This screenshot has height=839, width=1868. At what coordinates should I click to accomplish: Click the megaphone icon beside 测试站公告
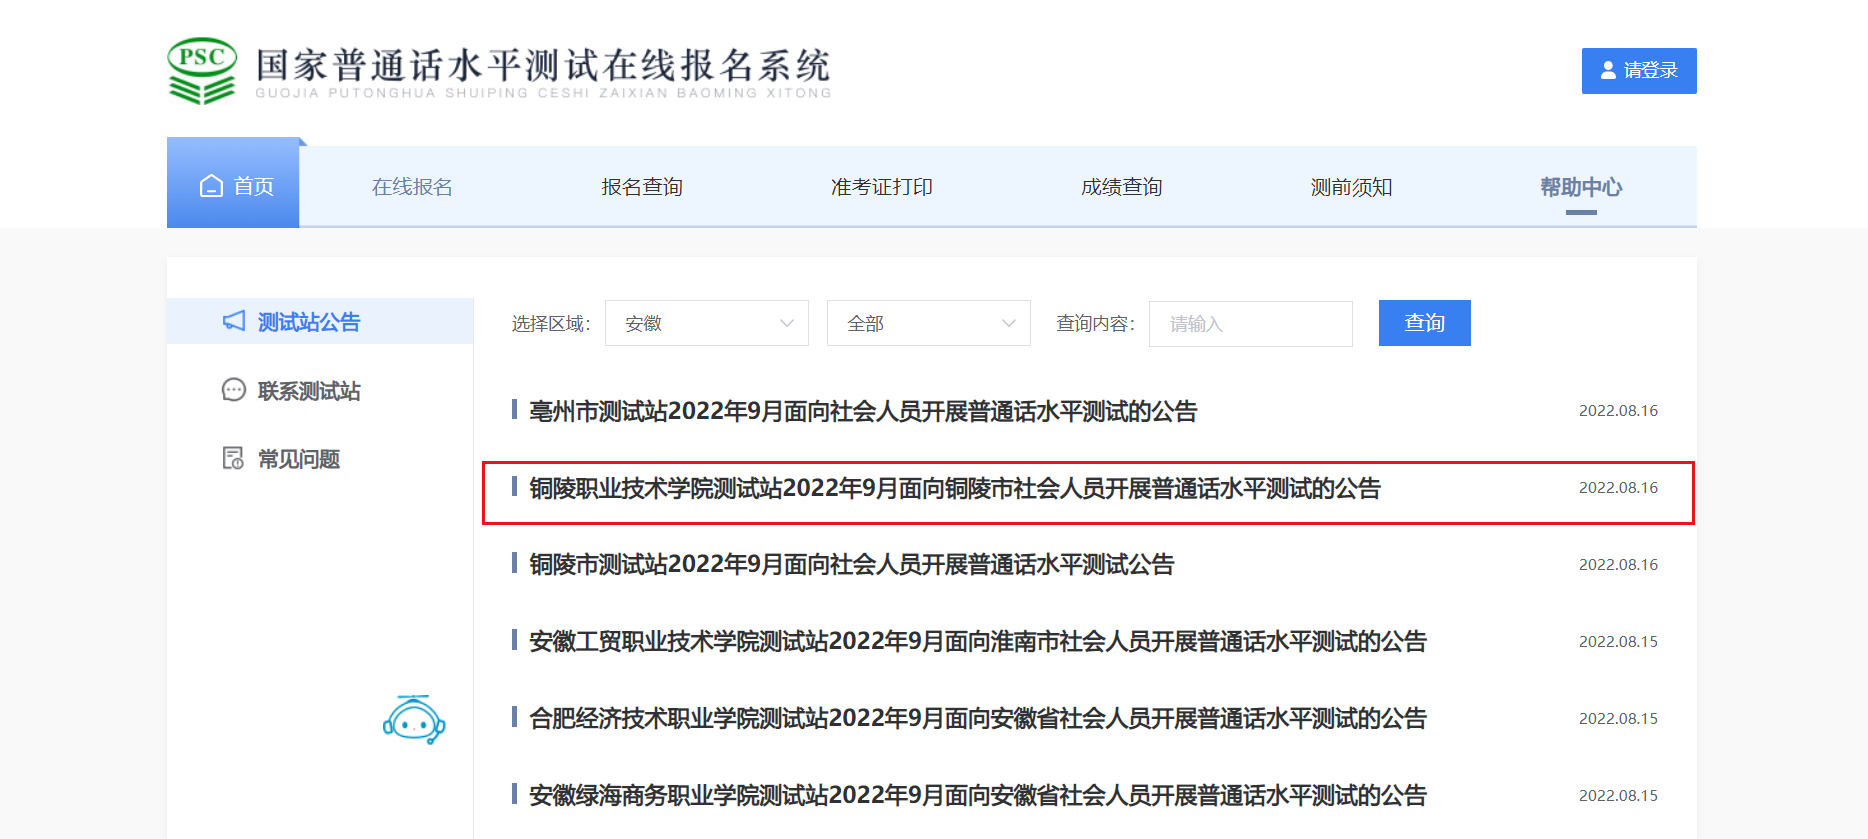click(234, 321)
